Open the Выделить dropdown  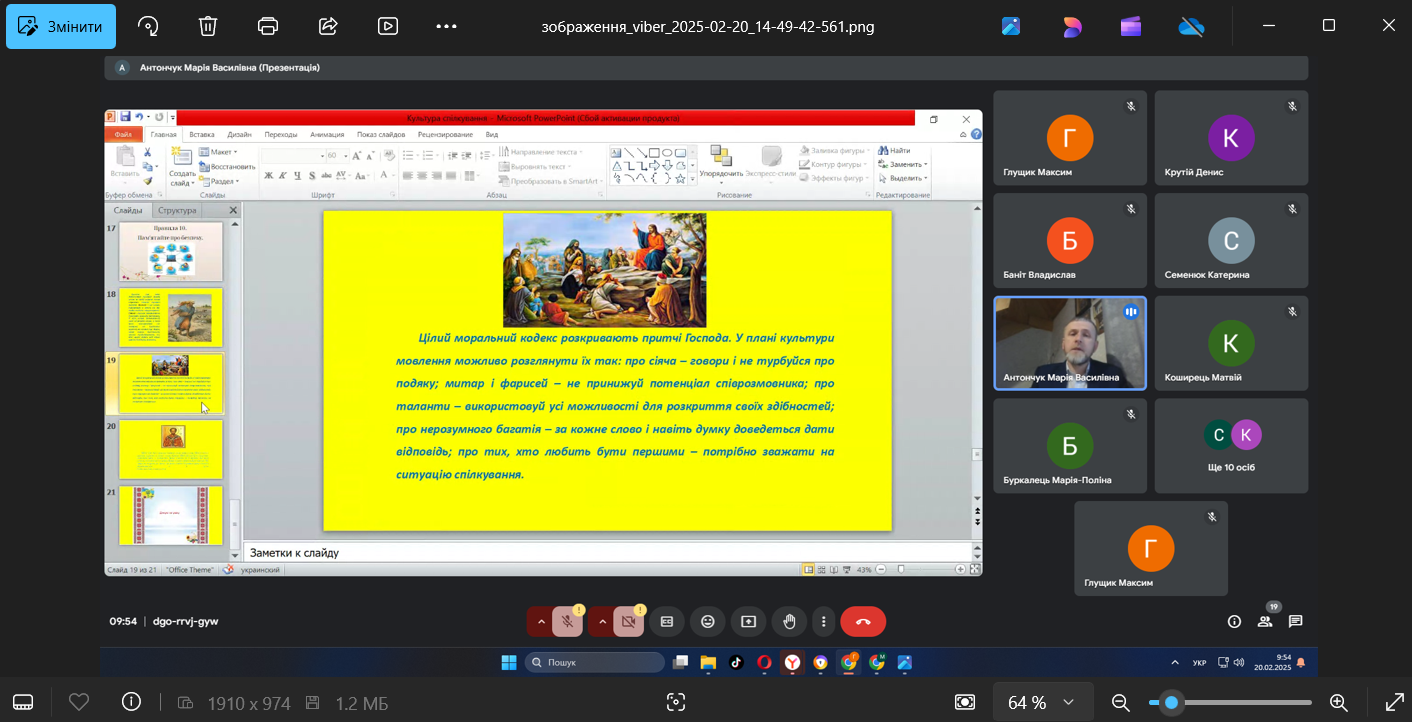point(903,178)
